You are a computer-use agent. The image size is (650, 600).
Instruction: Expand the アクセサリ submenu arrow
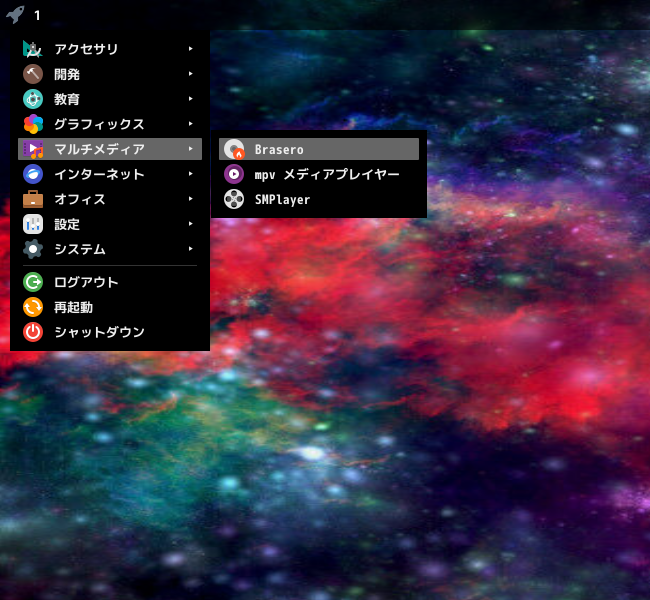coord(190,49)
